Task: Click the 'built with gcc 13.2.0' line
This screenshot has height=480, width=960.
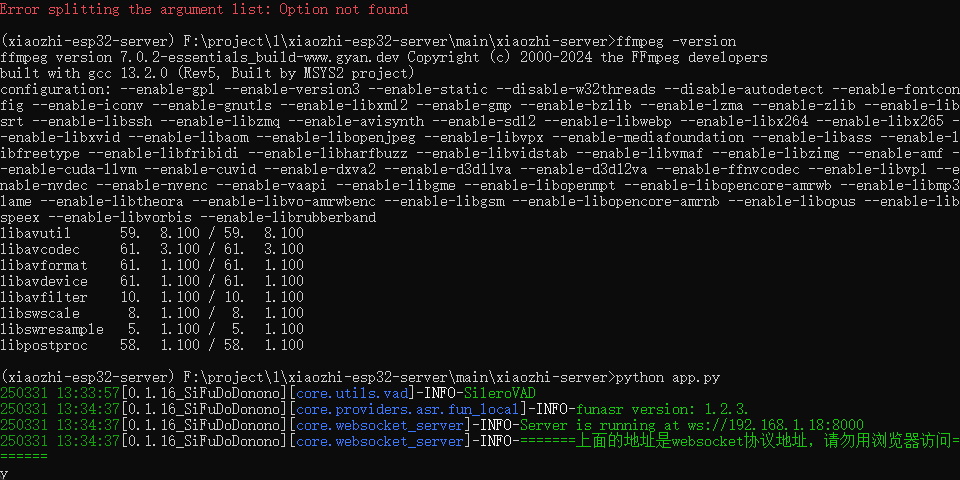Action: 206,73
